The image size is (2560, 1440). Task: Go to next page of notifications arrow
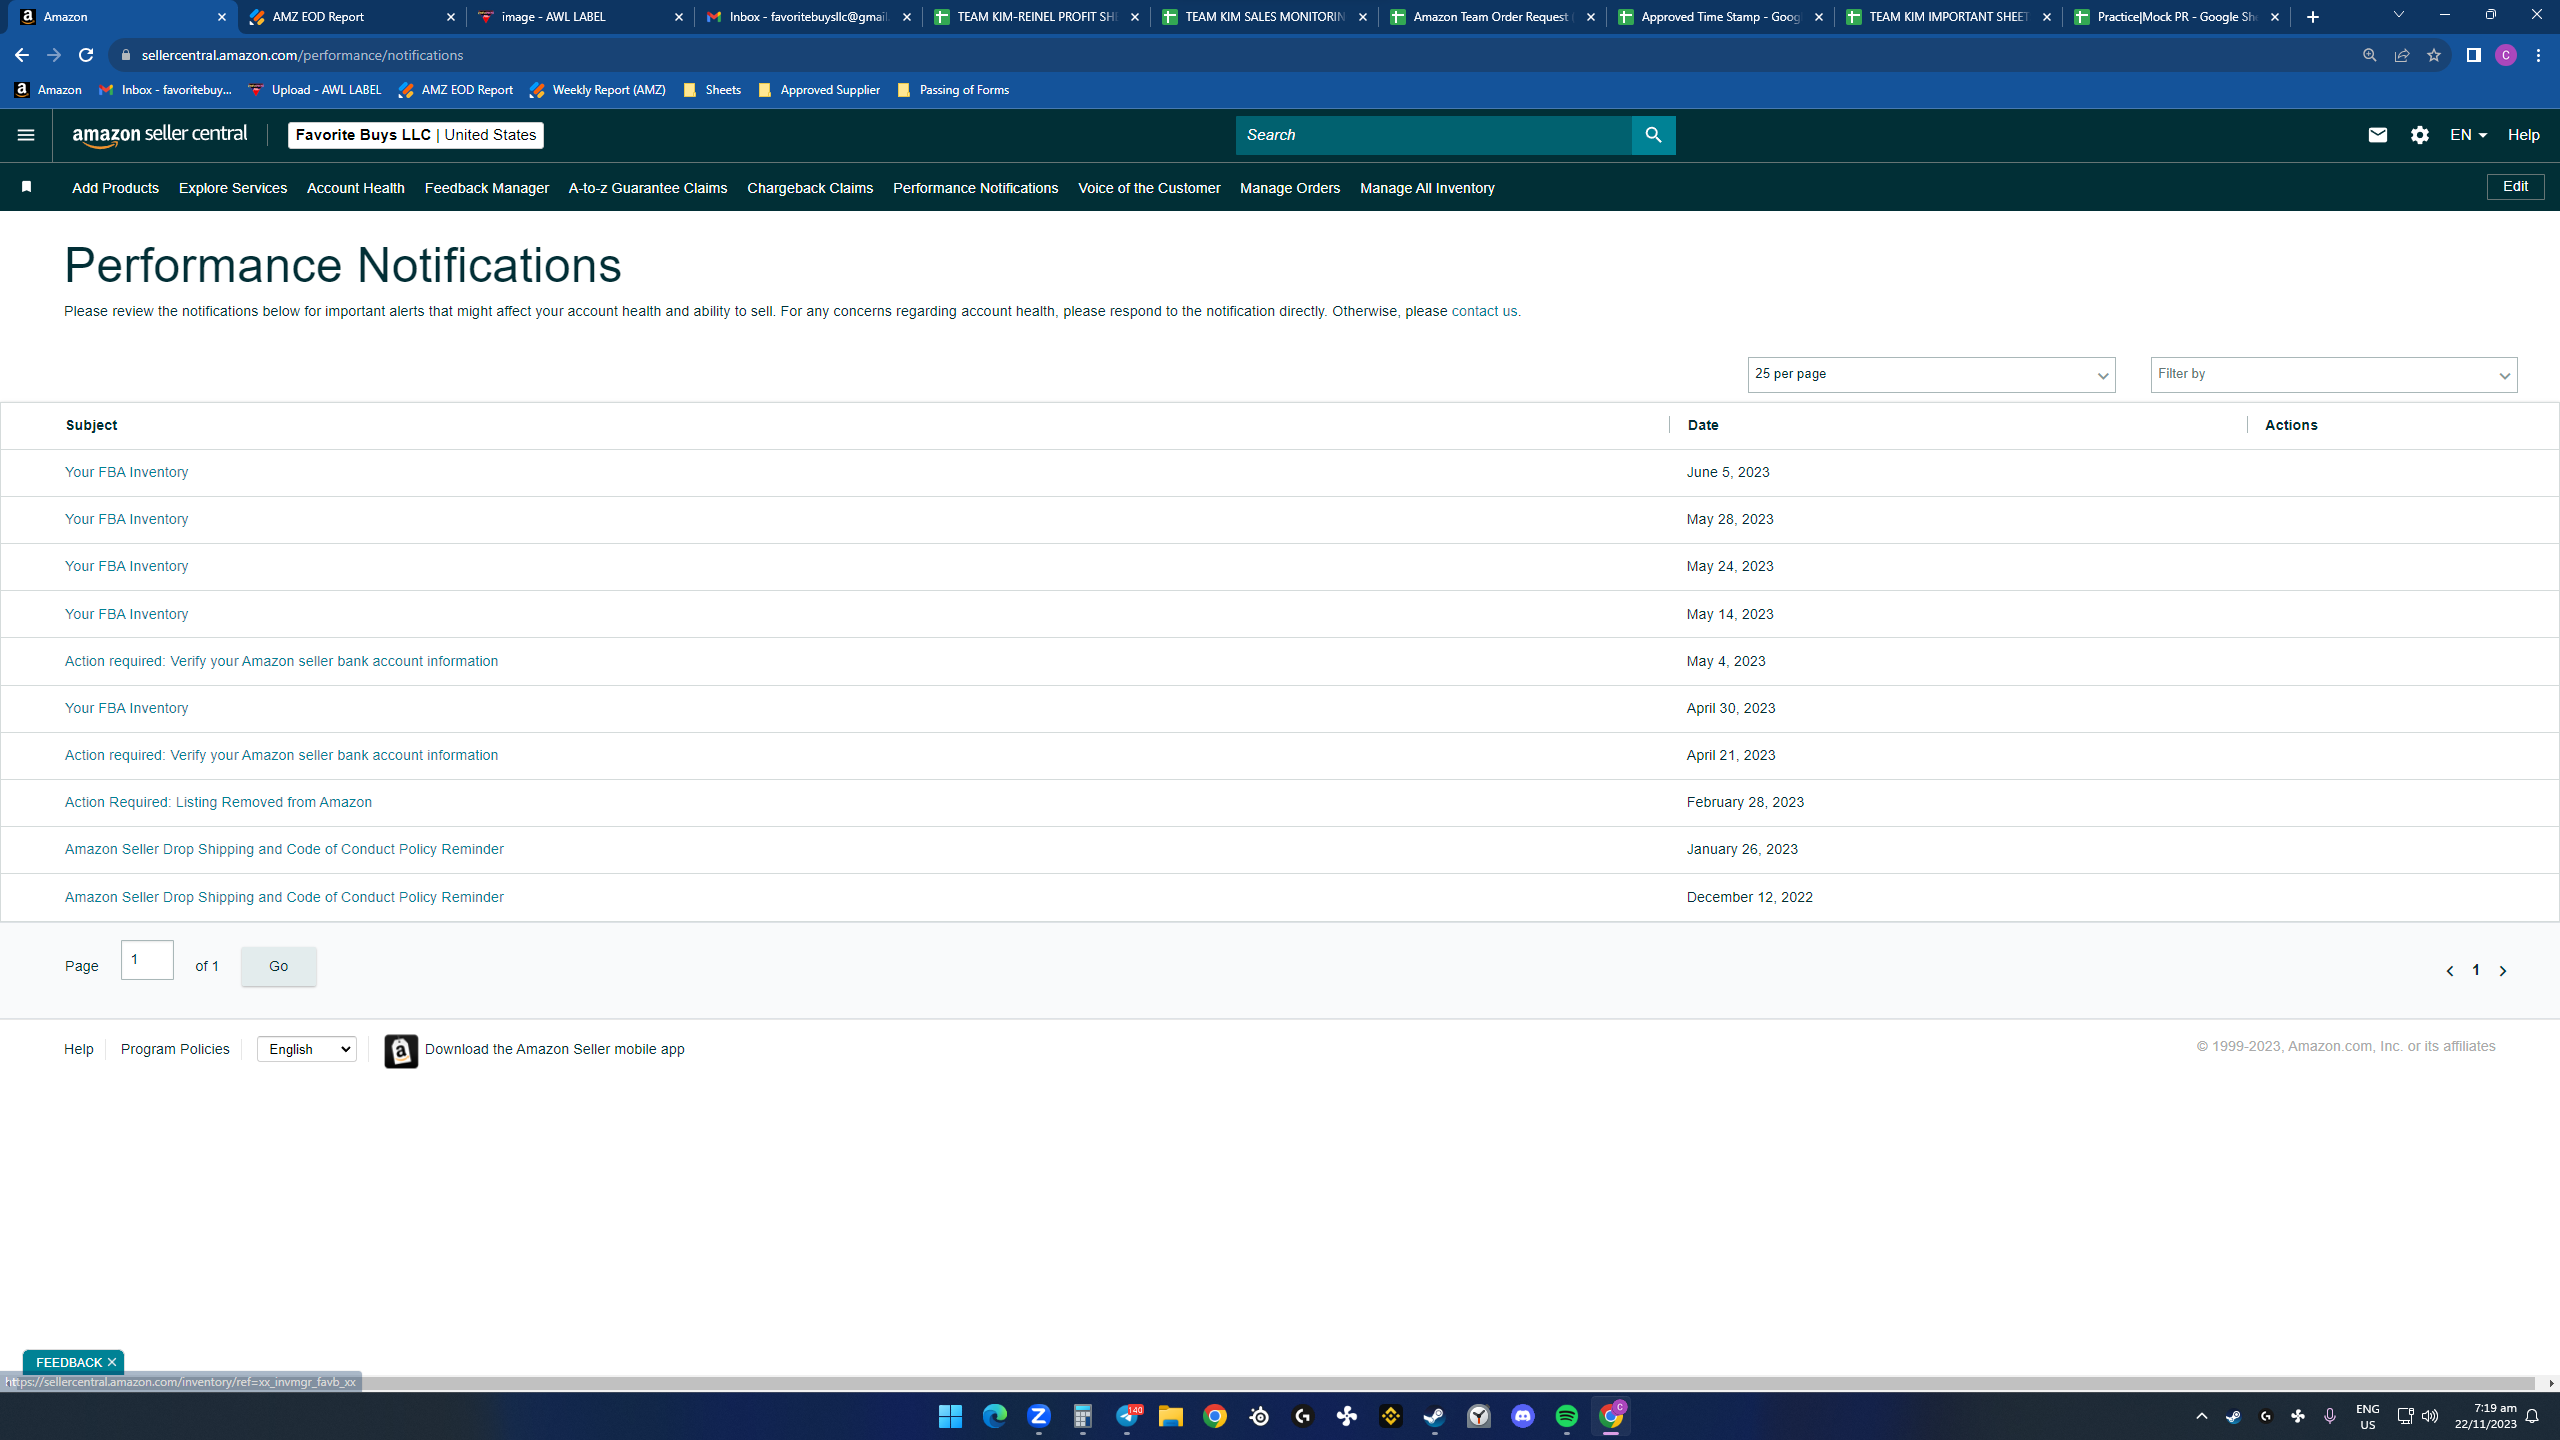click(x=2503, y=971)
